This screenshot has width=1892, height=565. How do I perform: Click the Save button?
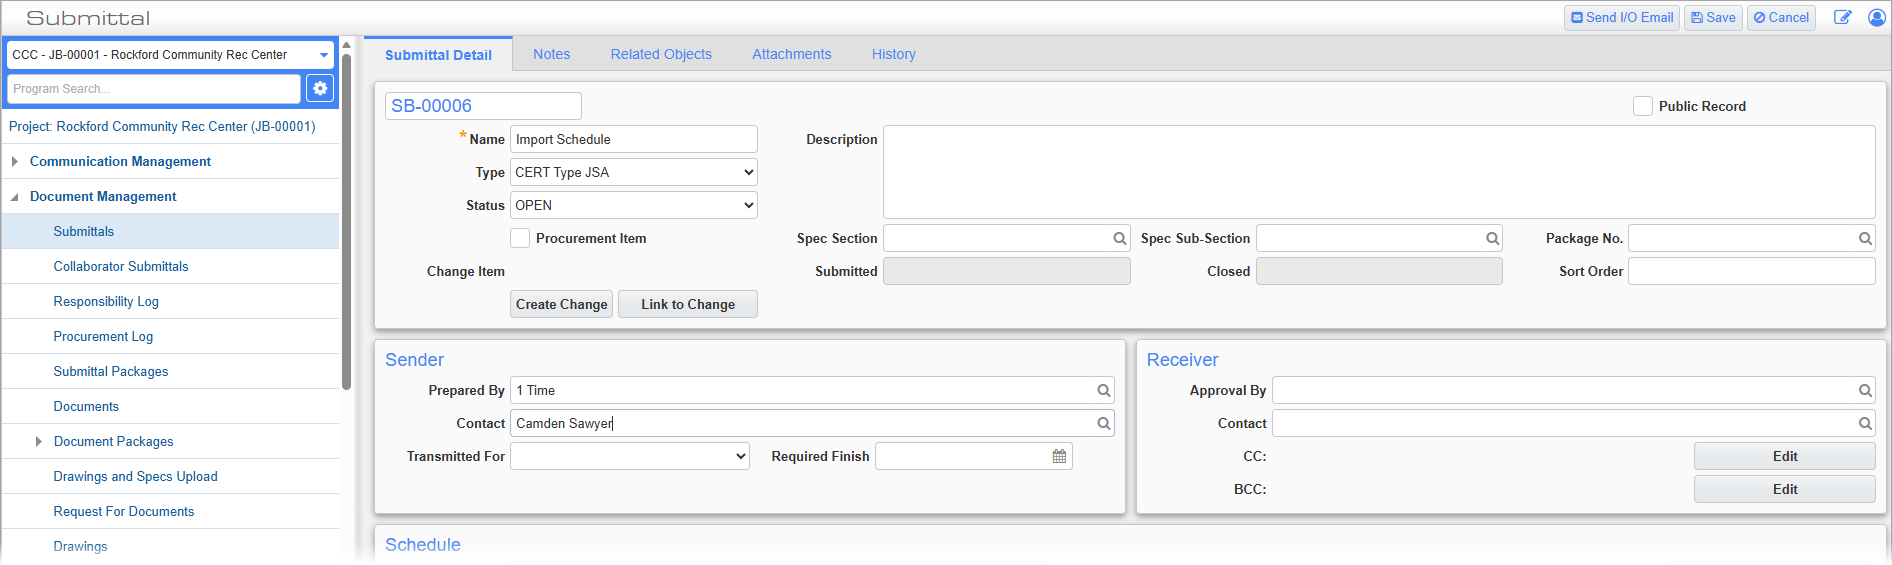coord(1713,17)
